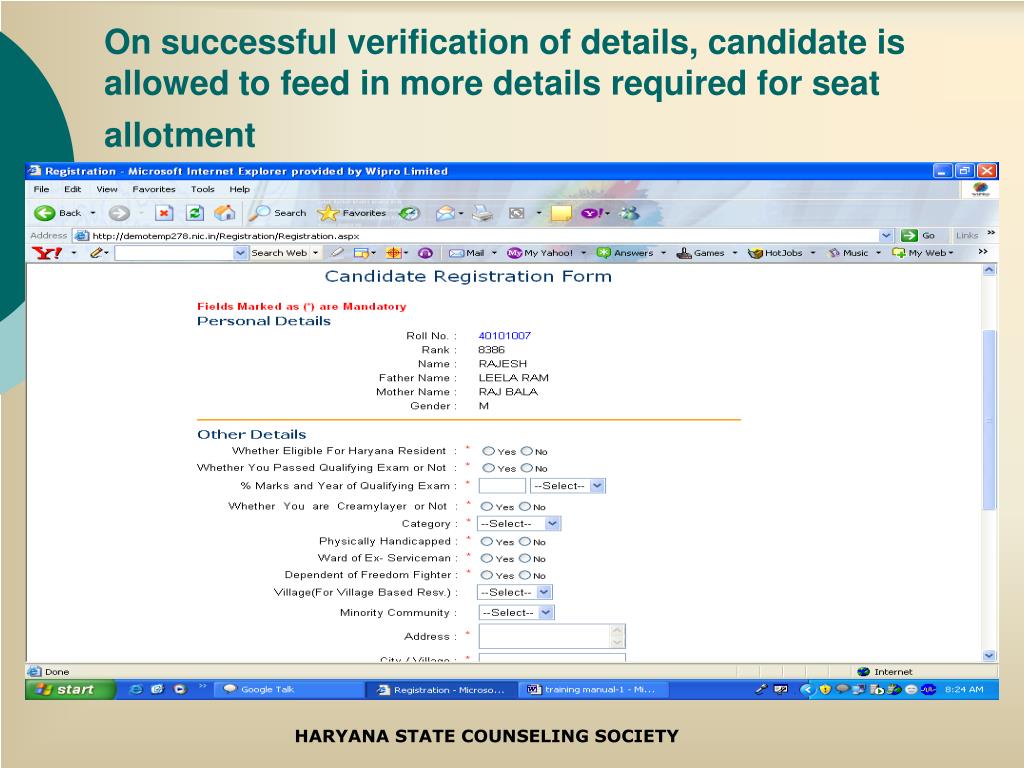Open Yahoo Games toolbar button

point(701,253)
